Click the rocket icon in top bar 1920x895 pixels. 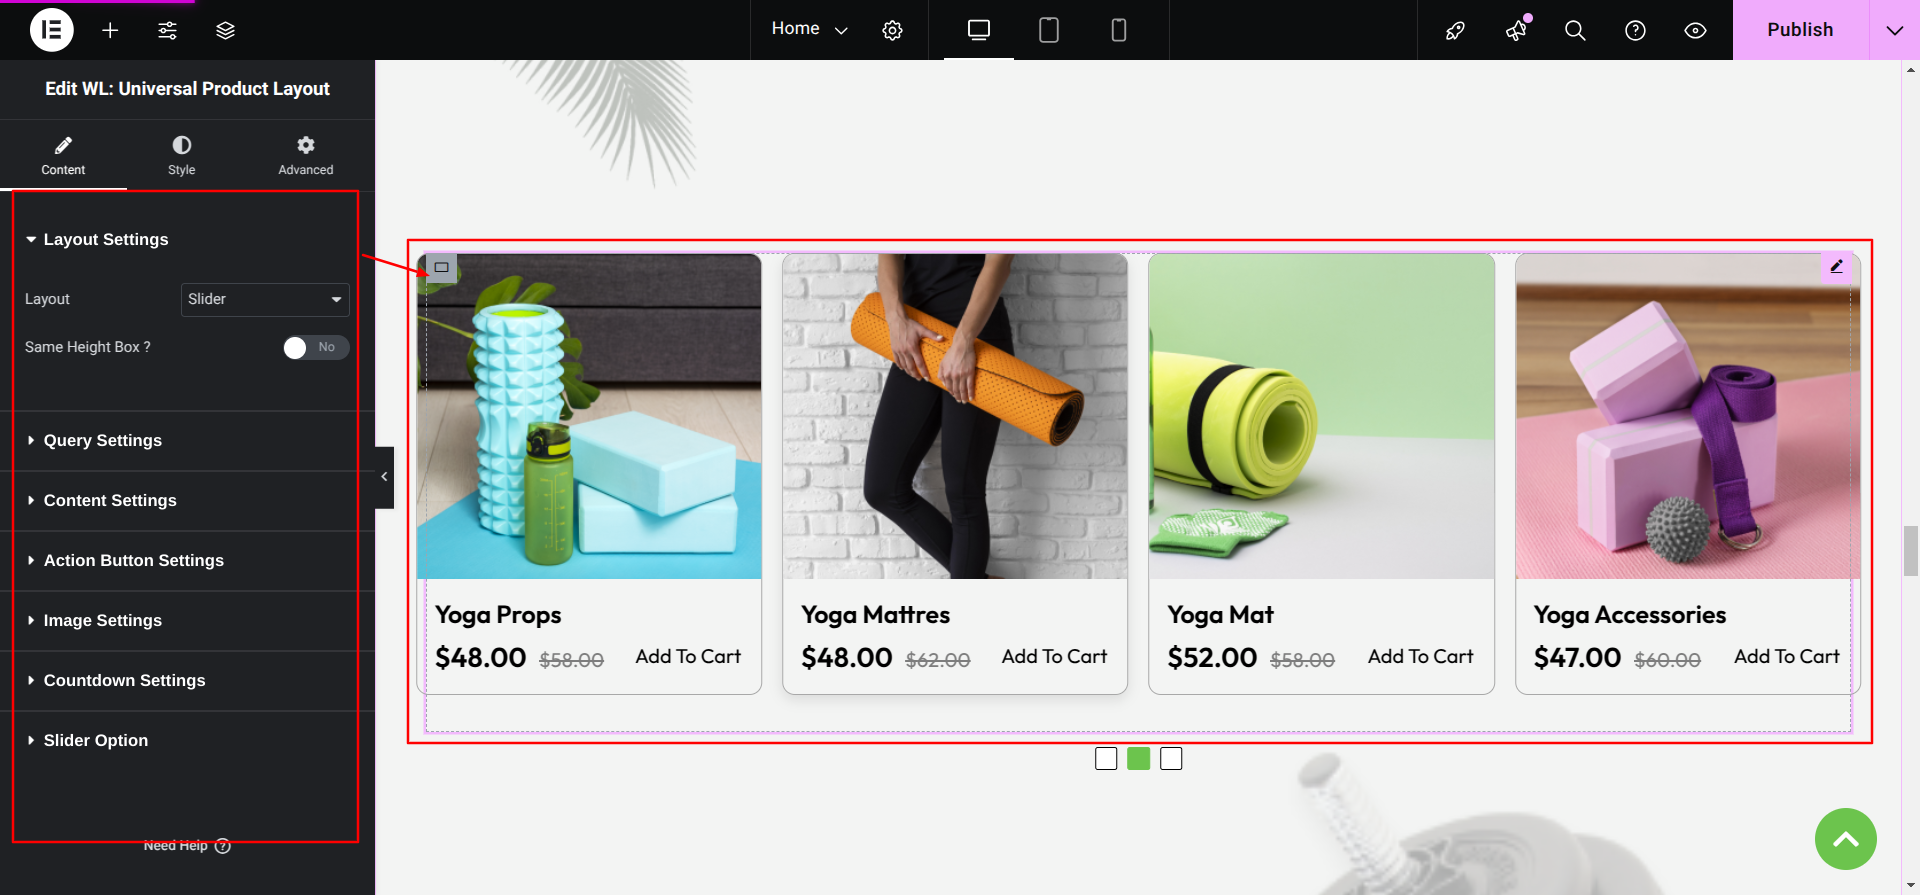coord(1455,30)
